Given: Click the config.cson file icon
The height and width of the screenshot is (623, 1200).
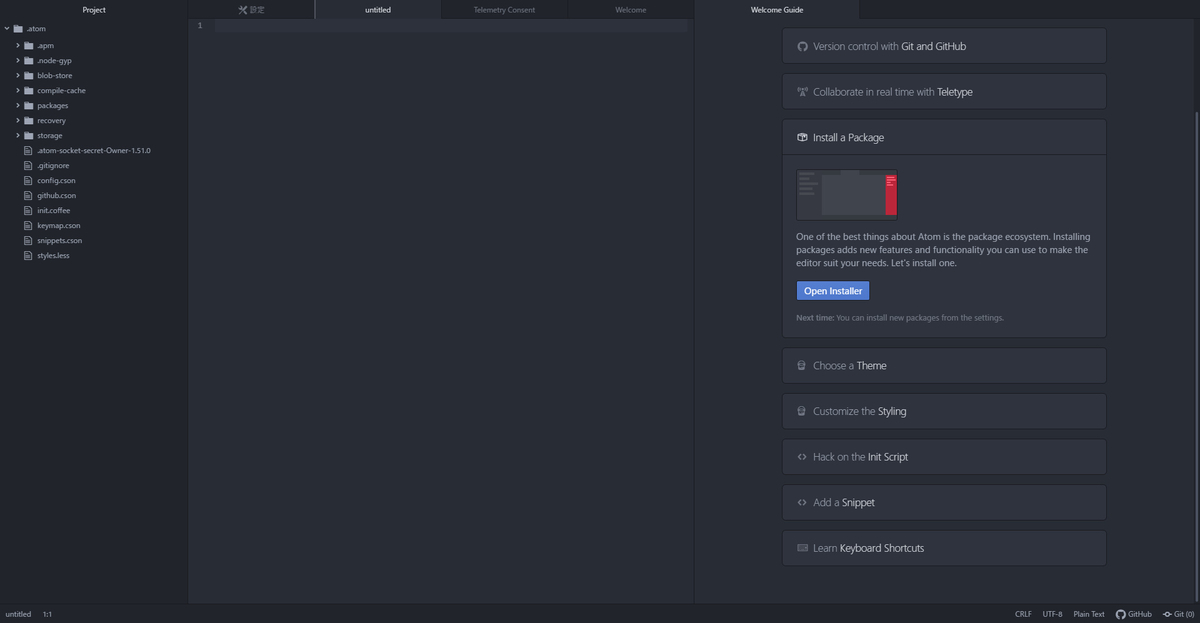Looking at the screenshot, I should point(28,180).
